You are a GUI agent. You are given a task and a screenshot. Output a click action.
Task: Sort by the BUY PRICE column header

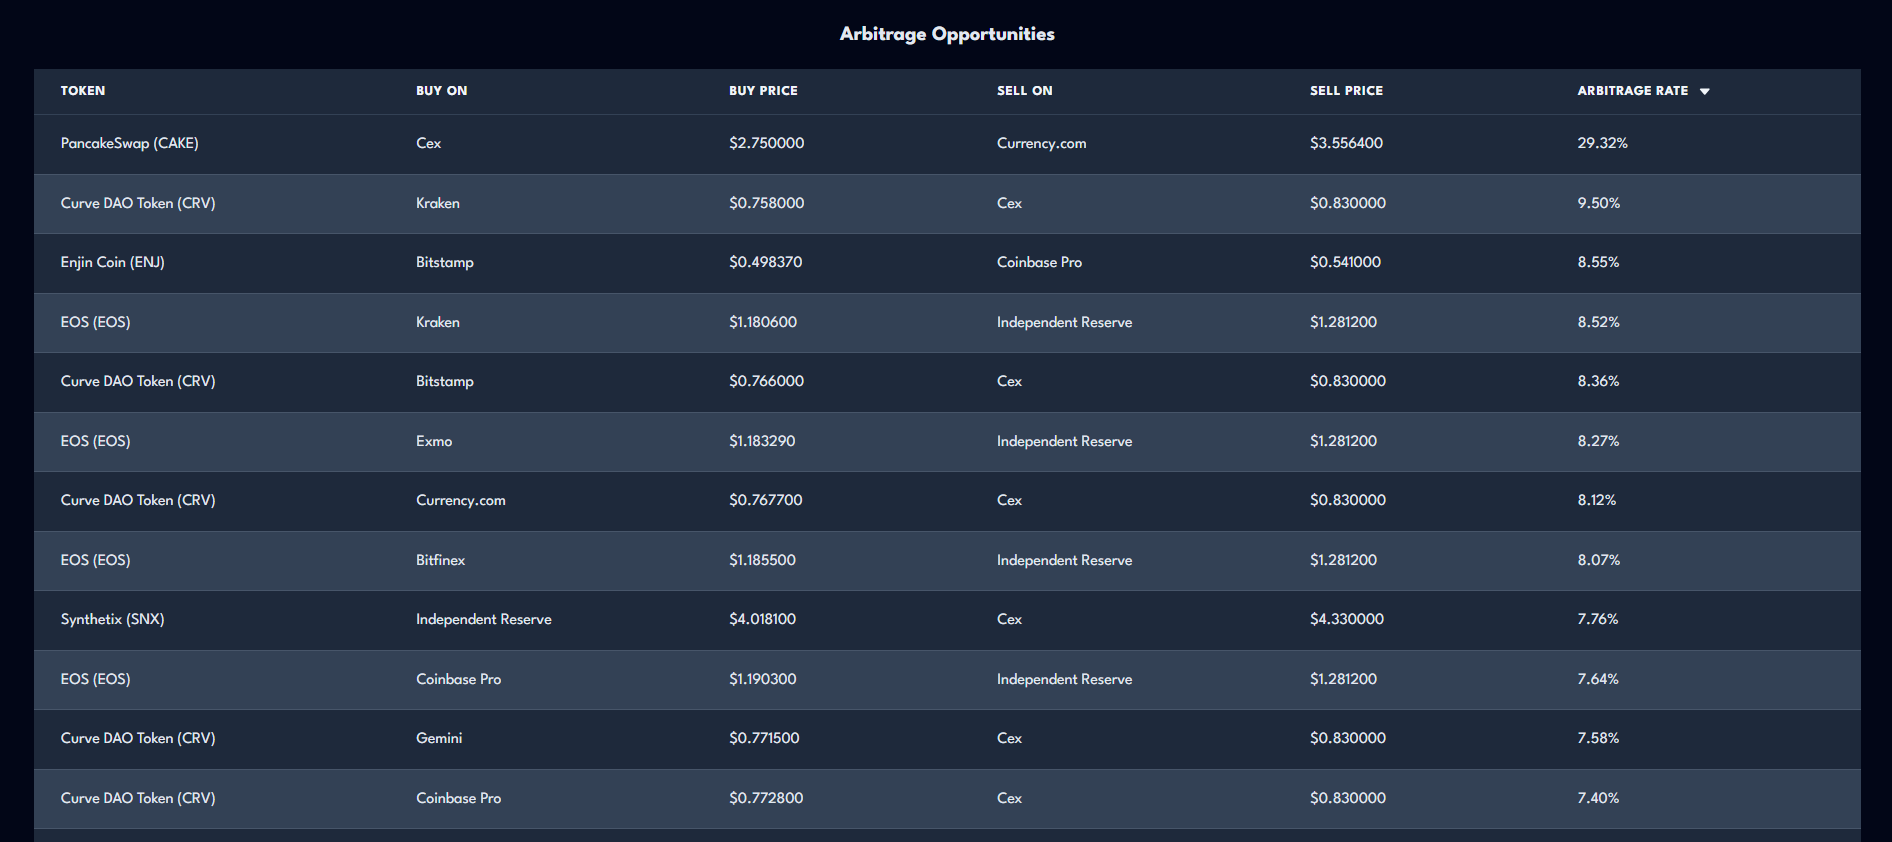click(x=763, y=91)
